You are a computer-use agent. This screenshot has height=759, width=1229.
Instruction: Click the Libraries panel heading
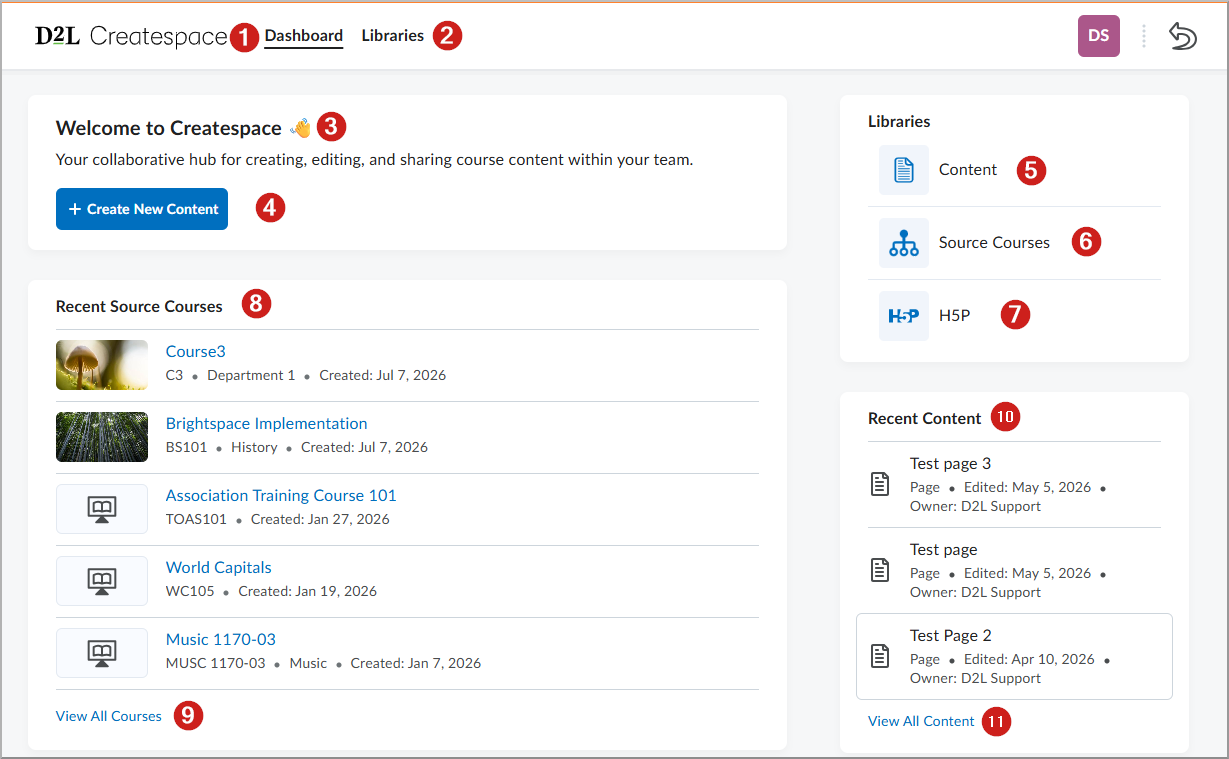[899, 122]
